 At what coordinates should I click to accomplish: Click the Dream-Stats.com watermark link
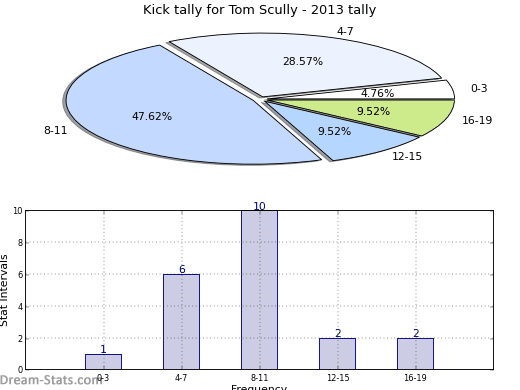coord(50,380)
